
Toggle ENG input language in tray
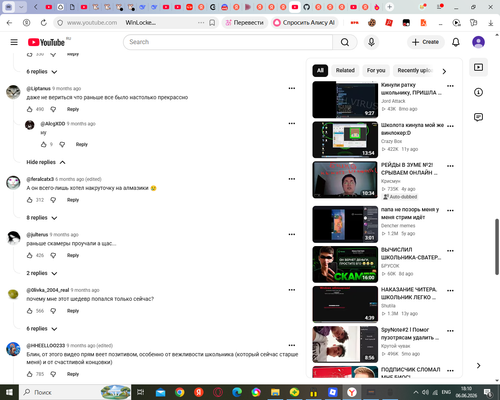coord(446,392)
